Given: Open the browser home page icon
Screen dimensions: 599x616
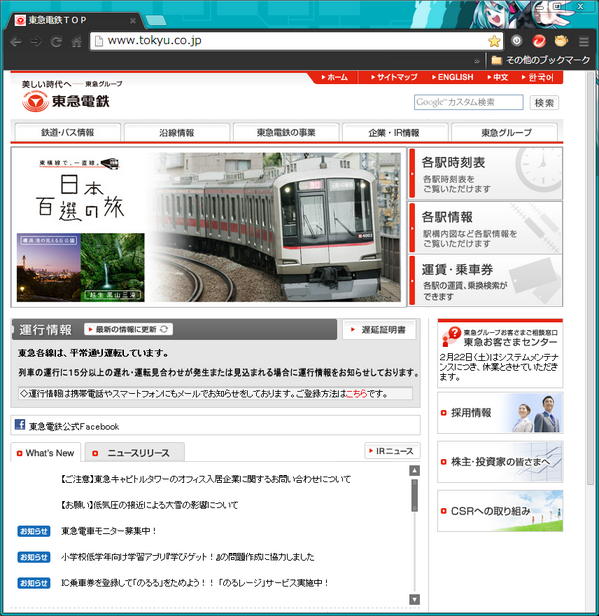Looking at the screenshot, I should click(x=77, y=41).
